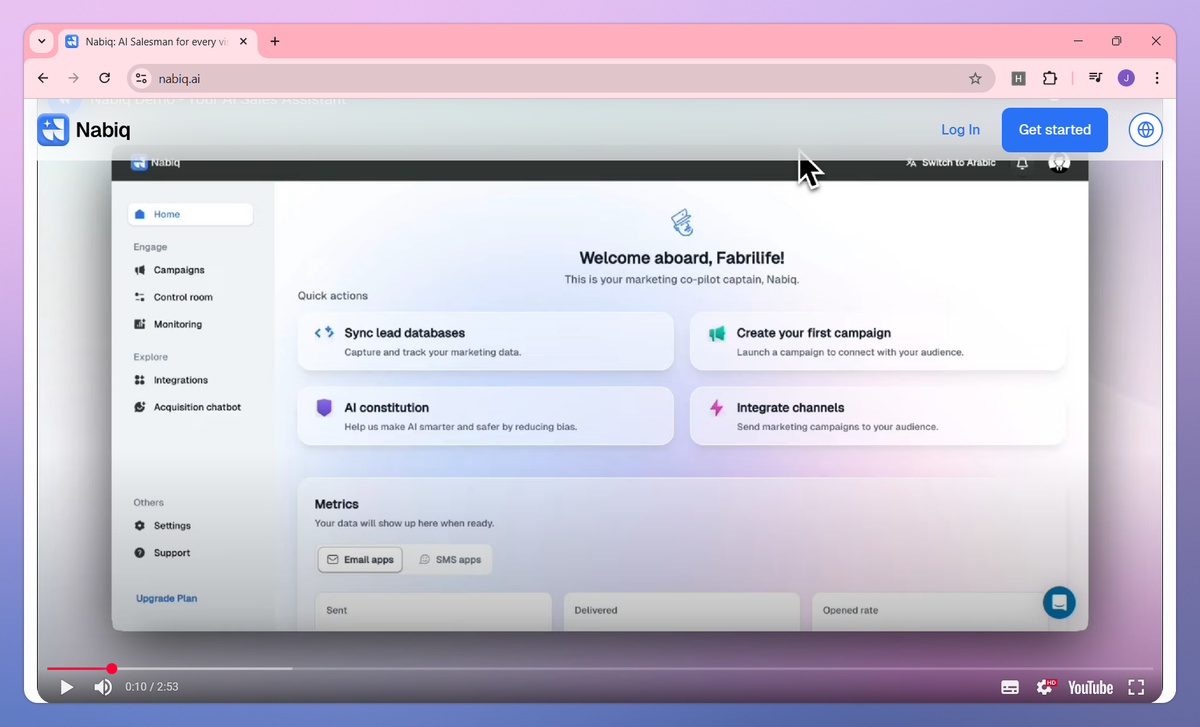The image size is (1200, 727).
Task: Open the H extension icon
Action: (x=1018, y=78)
